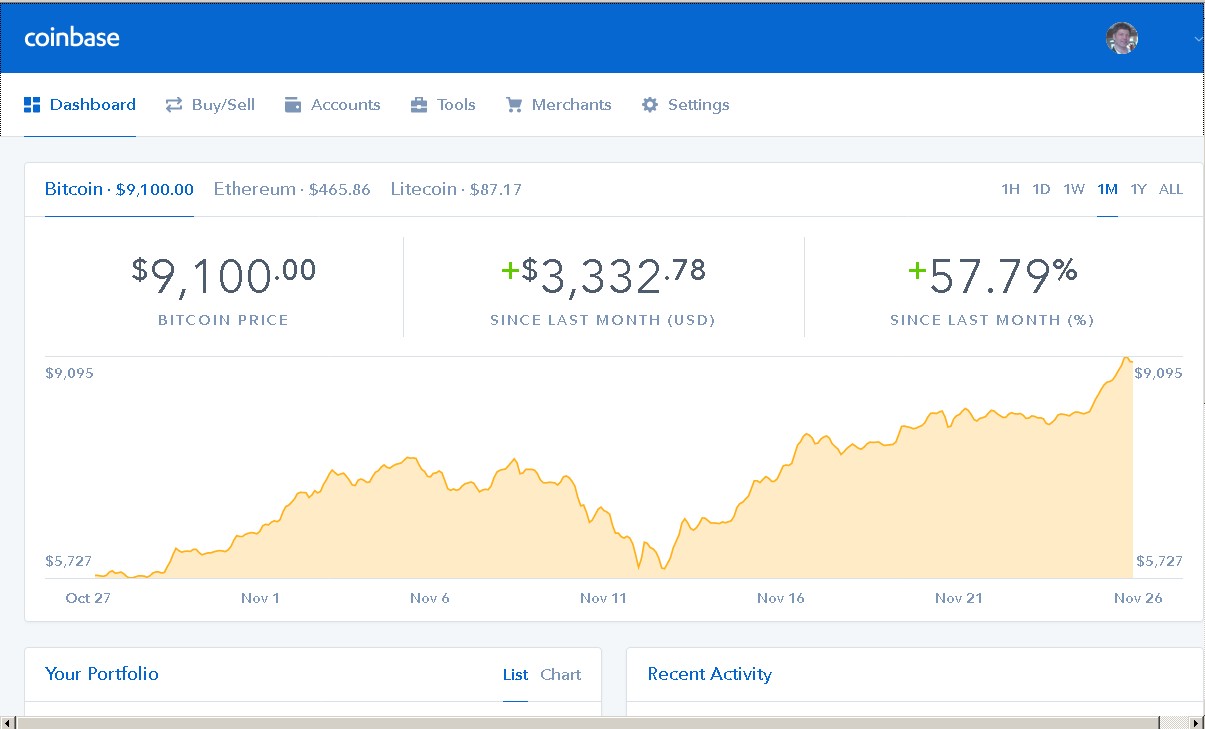Switch to the Litecoin price tab
Screen dimensions: 1205x729
point(456,189)
